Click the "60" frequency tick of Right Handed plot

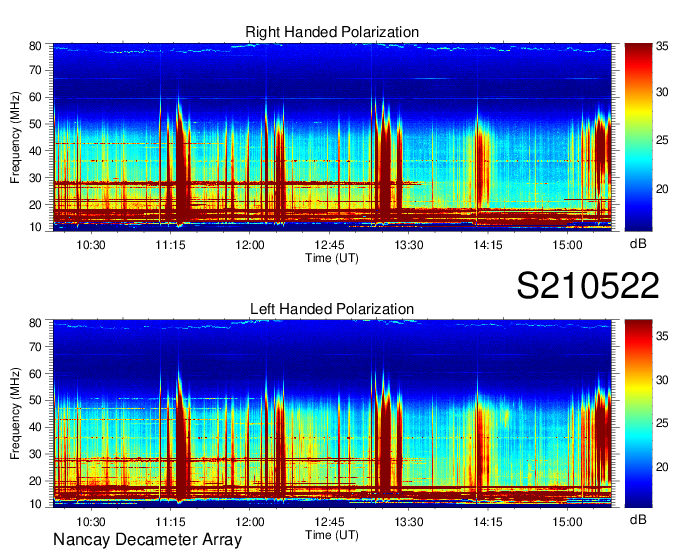pos(35,97)
